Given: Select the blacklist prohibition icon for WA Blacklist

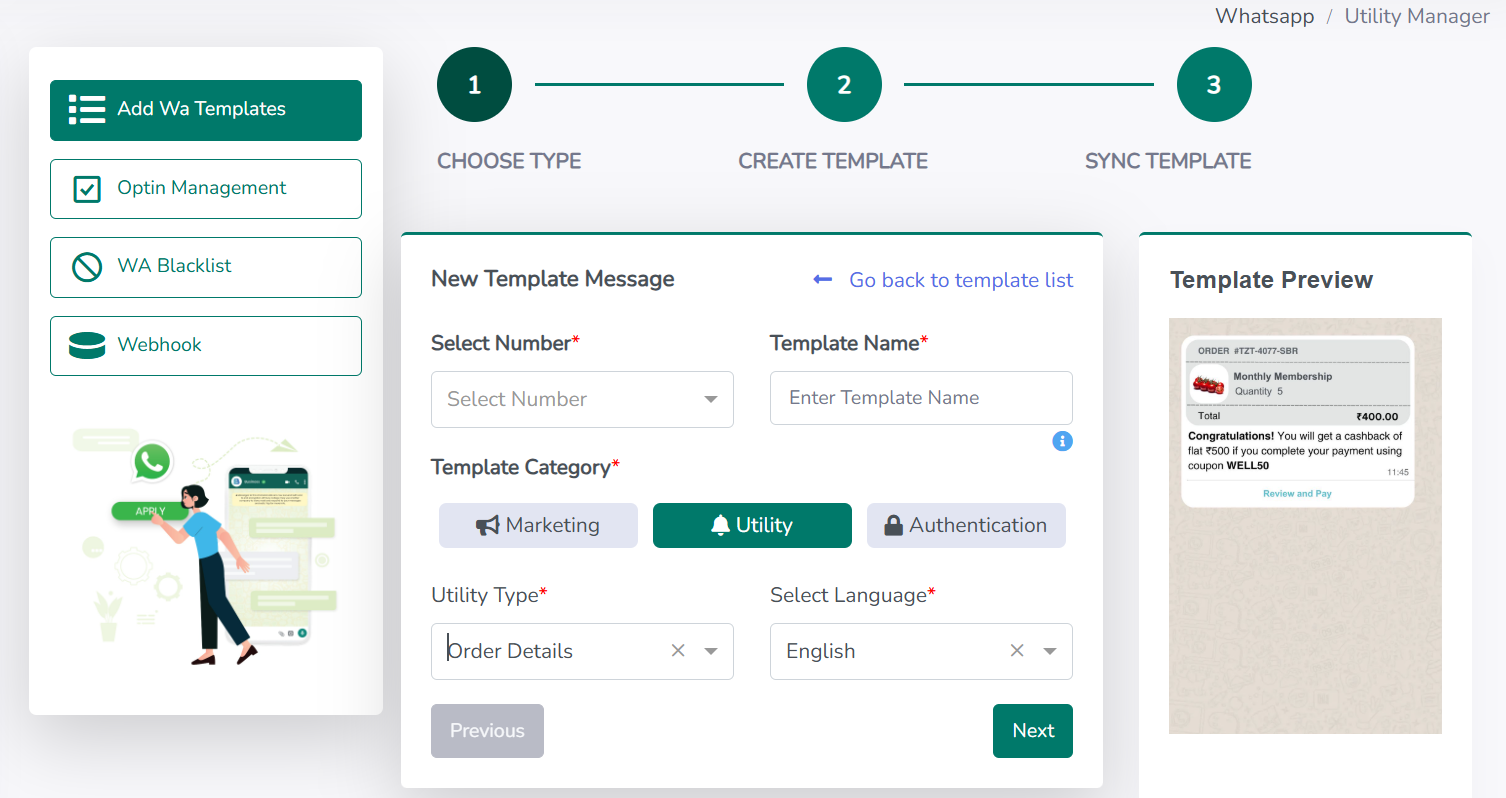Looking at the screenshot, I should click(x=88, y=267).
